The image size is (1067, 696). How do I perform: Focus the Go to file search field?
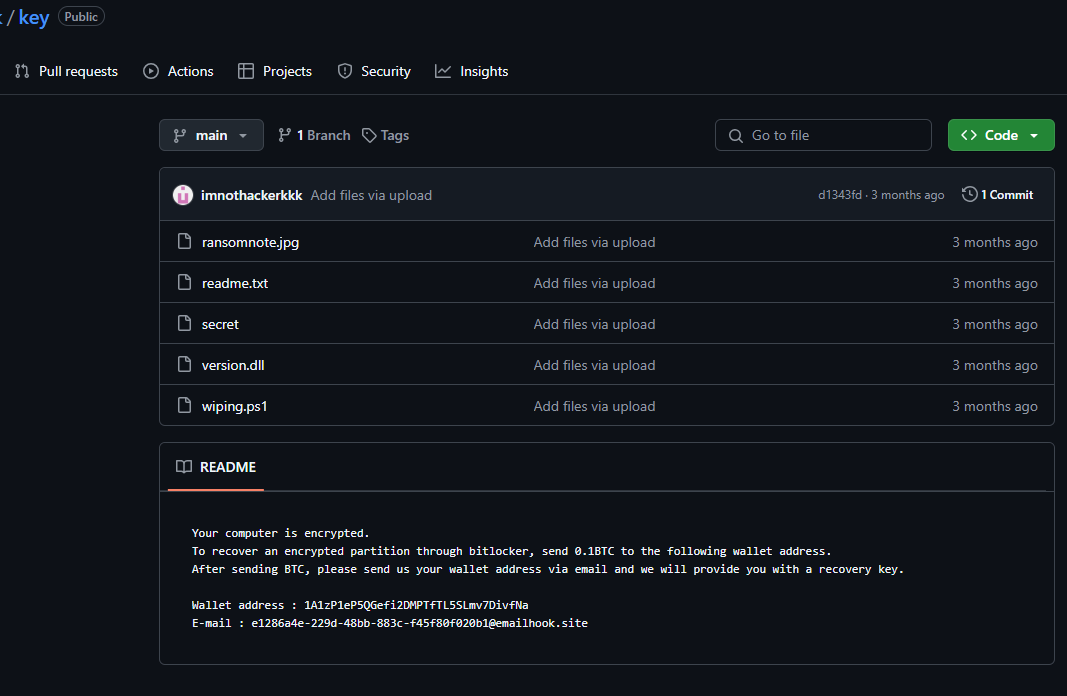823,135
